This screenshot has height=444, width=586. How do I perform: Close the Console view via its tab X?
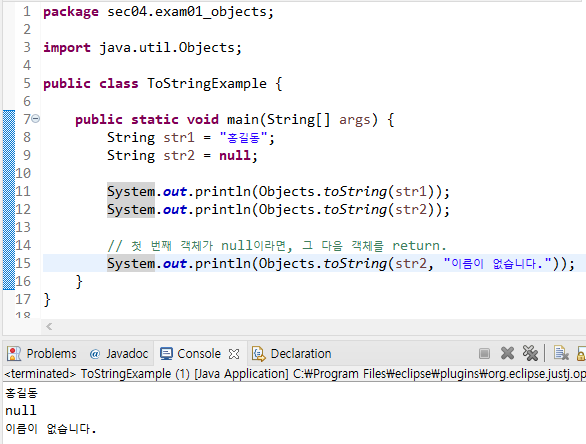click(234, 354)
